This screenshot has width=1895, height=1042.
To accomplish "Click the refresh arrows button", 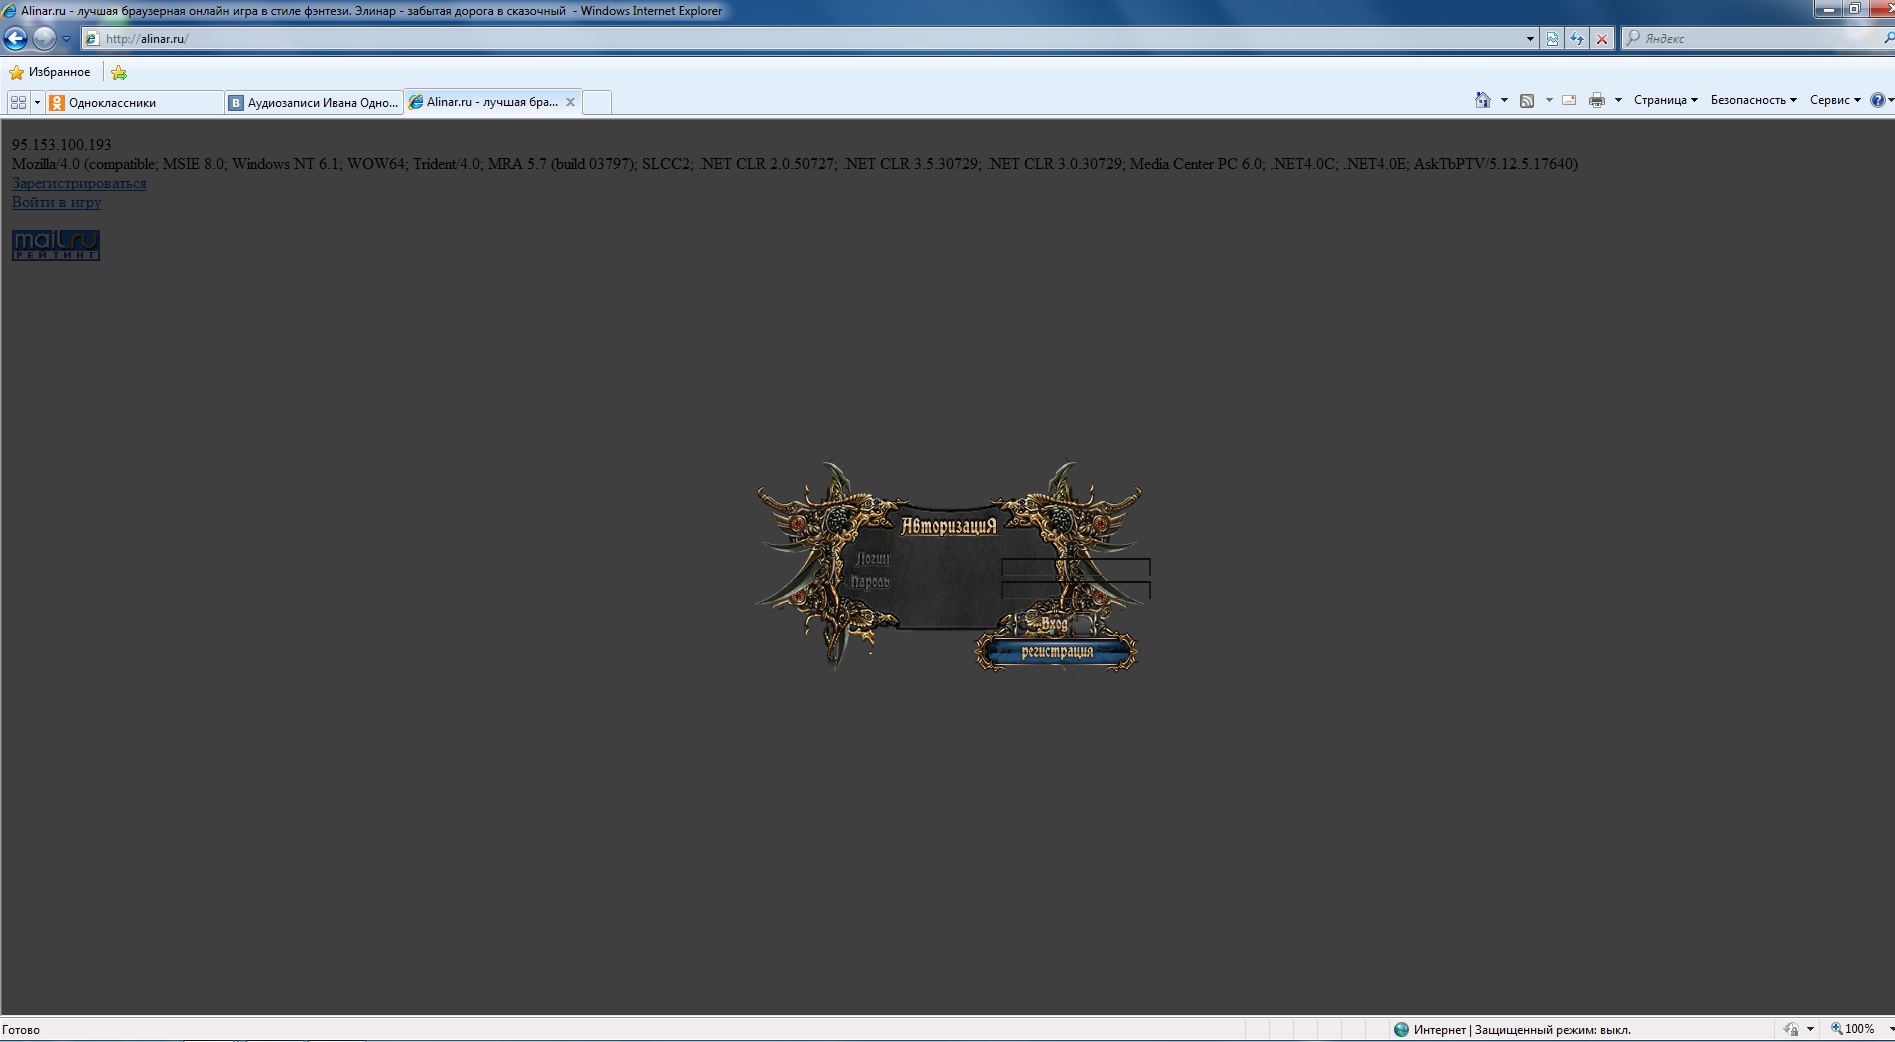I will 1577,39.
